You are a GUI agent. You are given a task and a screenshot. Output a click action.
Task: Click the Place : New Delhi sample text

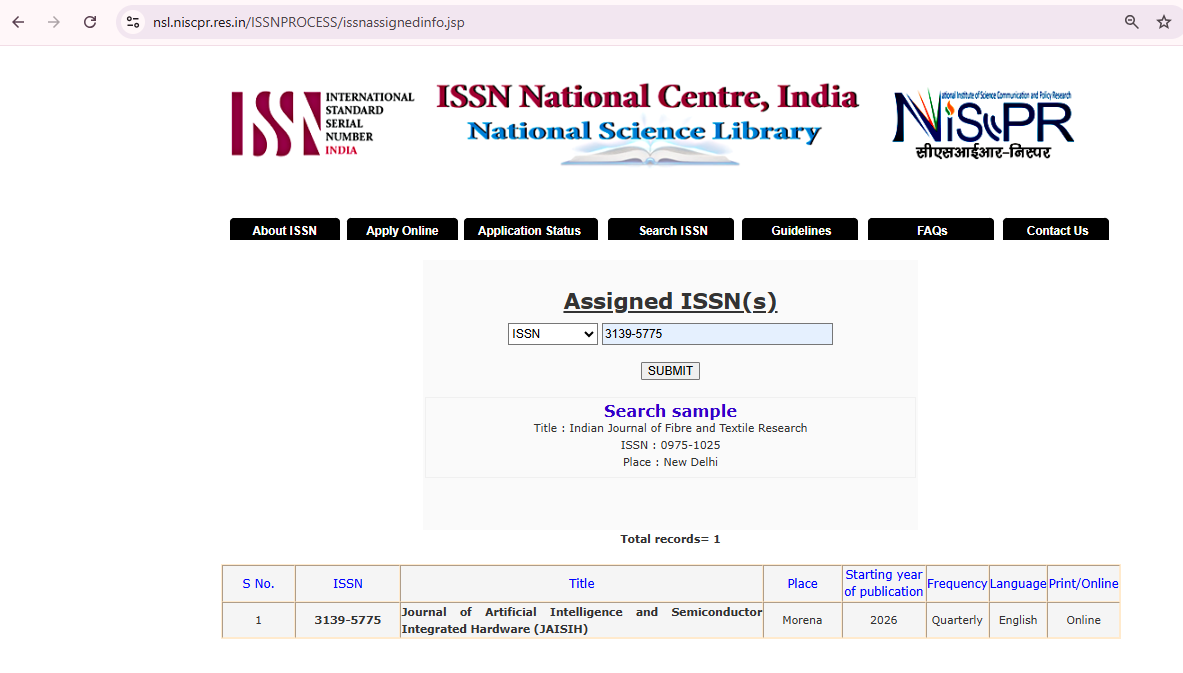click(670, 462)
